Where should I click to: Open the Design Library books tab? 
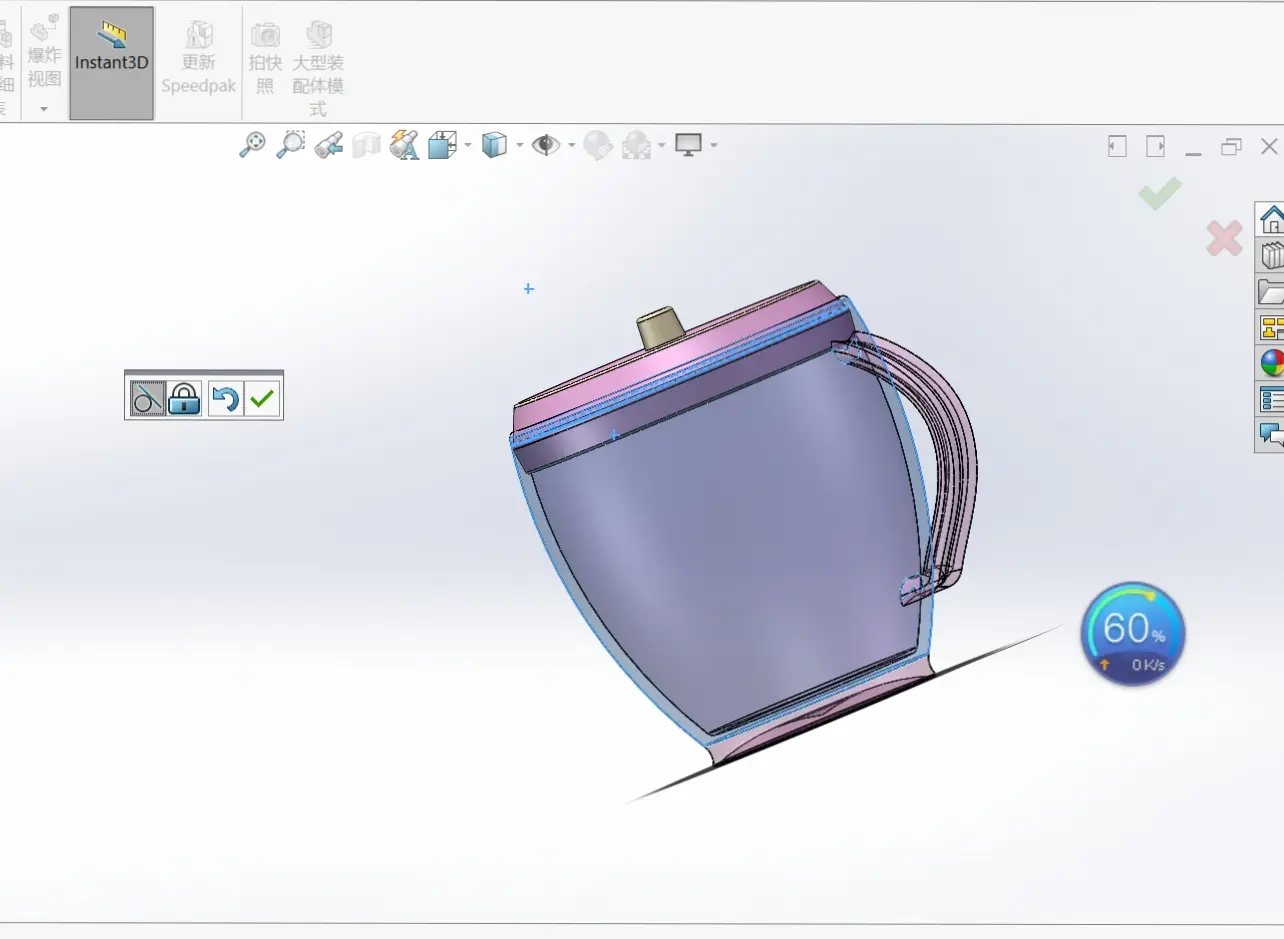[1271, 255]
